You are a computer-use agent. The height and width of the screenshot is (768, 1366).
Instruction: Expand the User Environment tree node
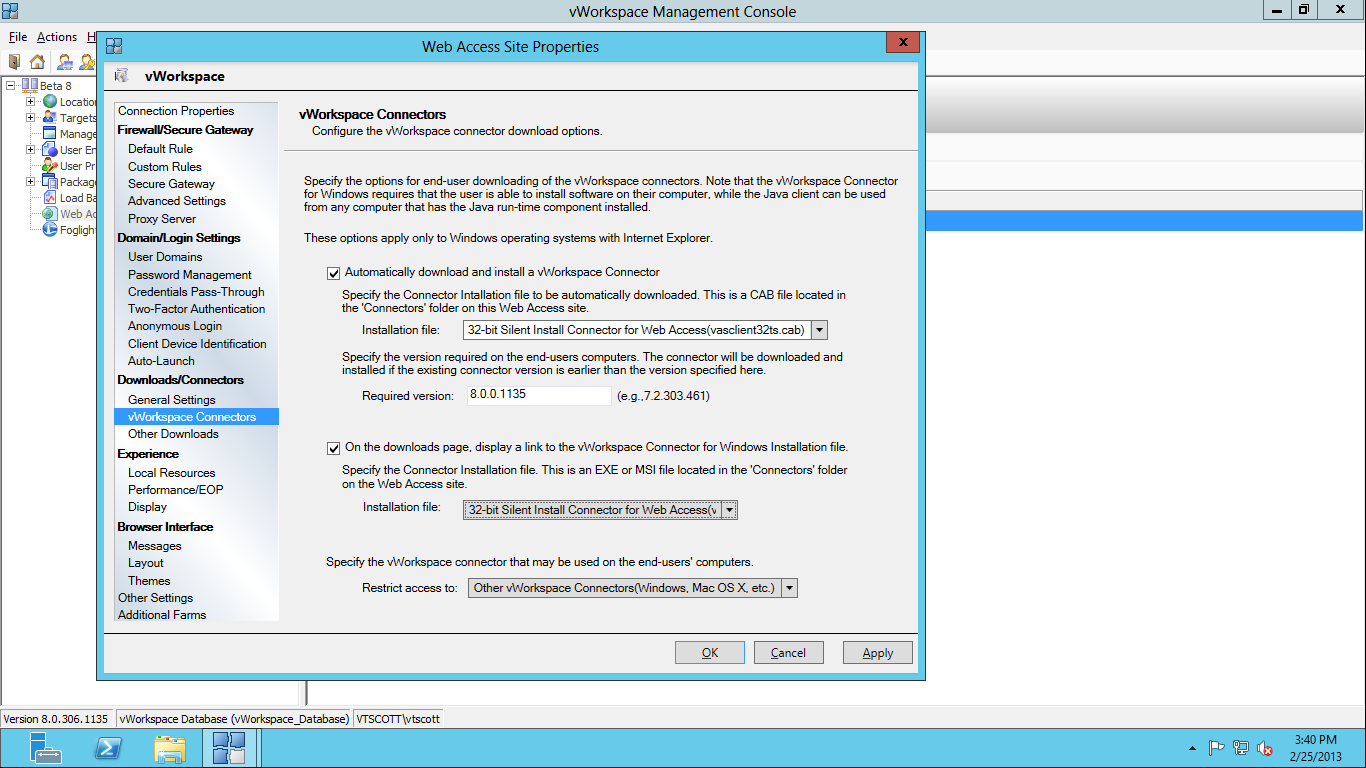[x=31, y=149]
